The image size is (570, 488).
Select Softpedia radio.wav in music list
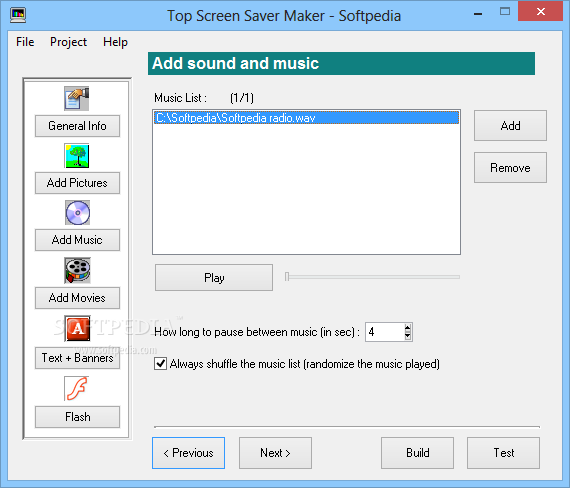(306, 118)
